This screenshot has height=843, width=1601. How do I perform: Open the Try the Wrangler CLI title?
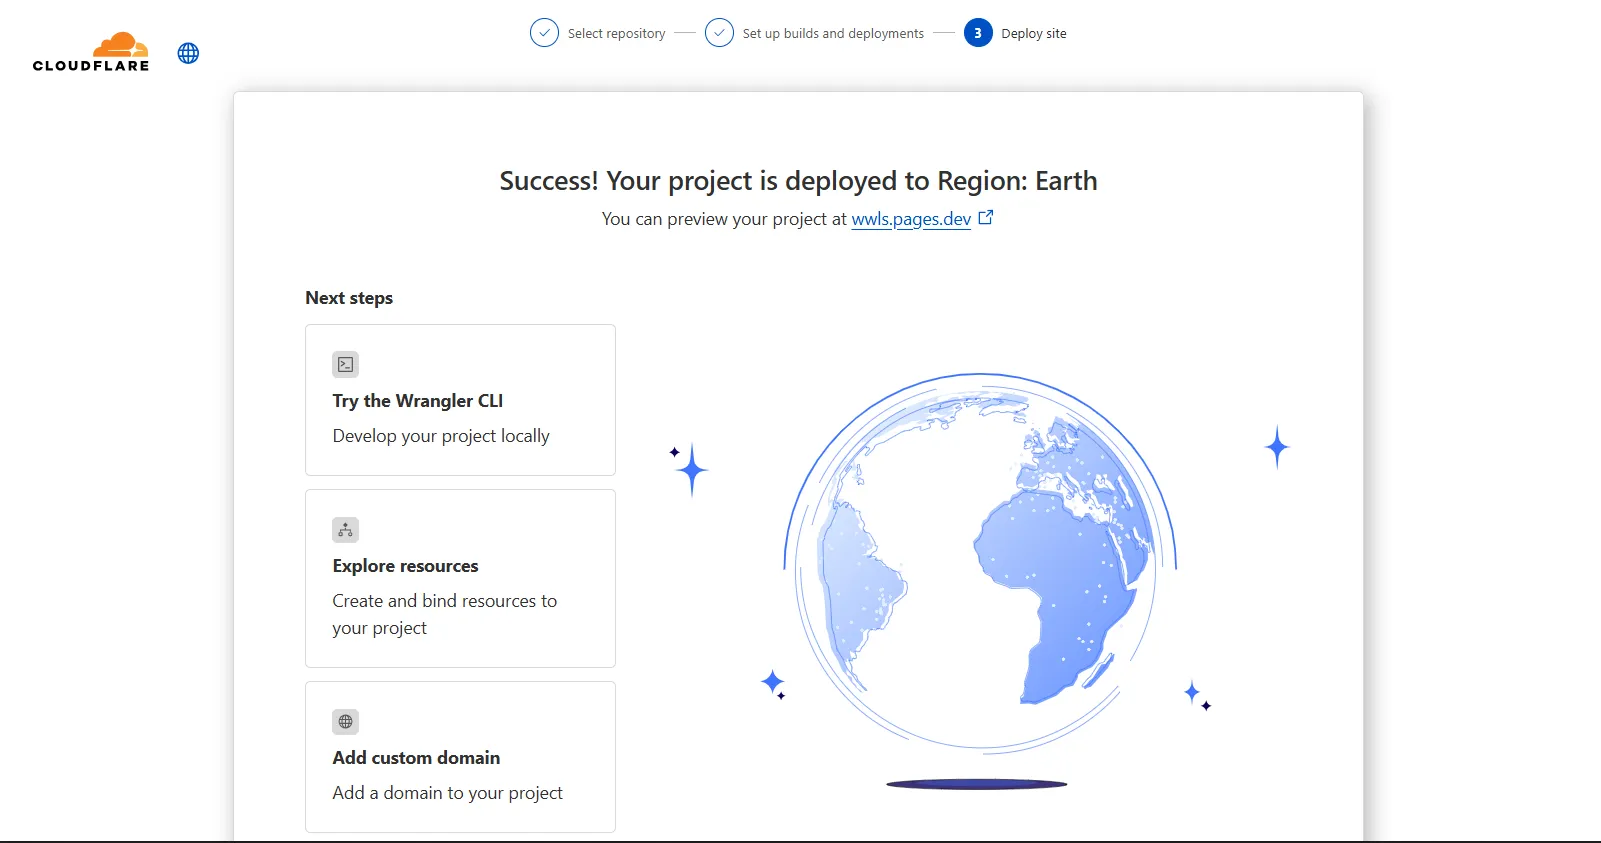pyautogui.click(x=418, y=401)
